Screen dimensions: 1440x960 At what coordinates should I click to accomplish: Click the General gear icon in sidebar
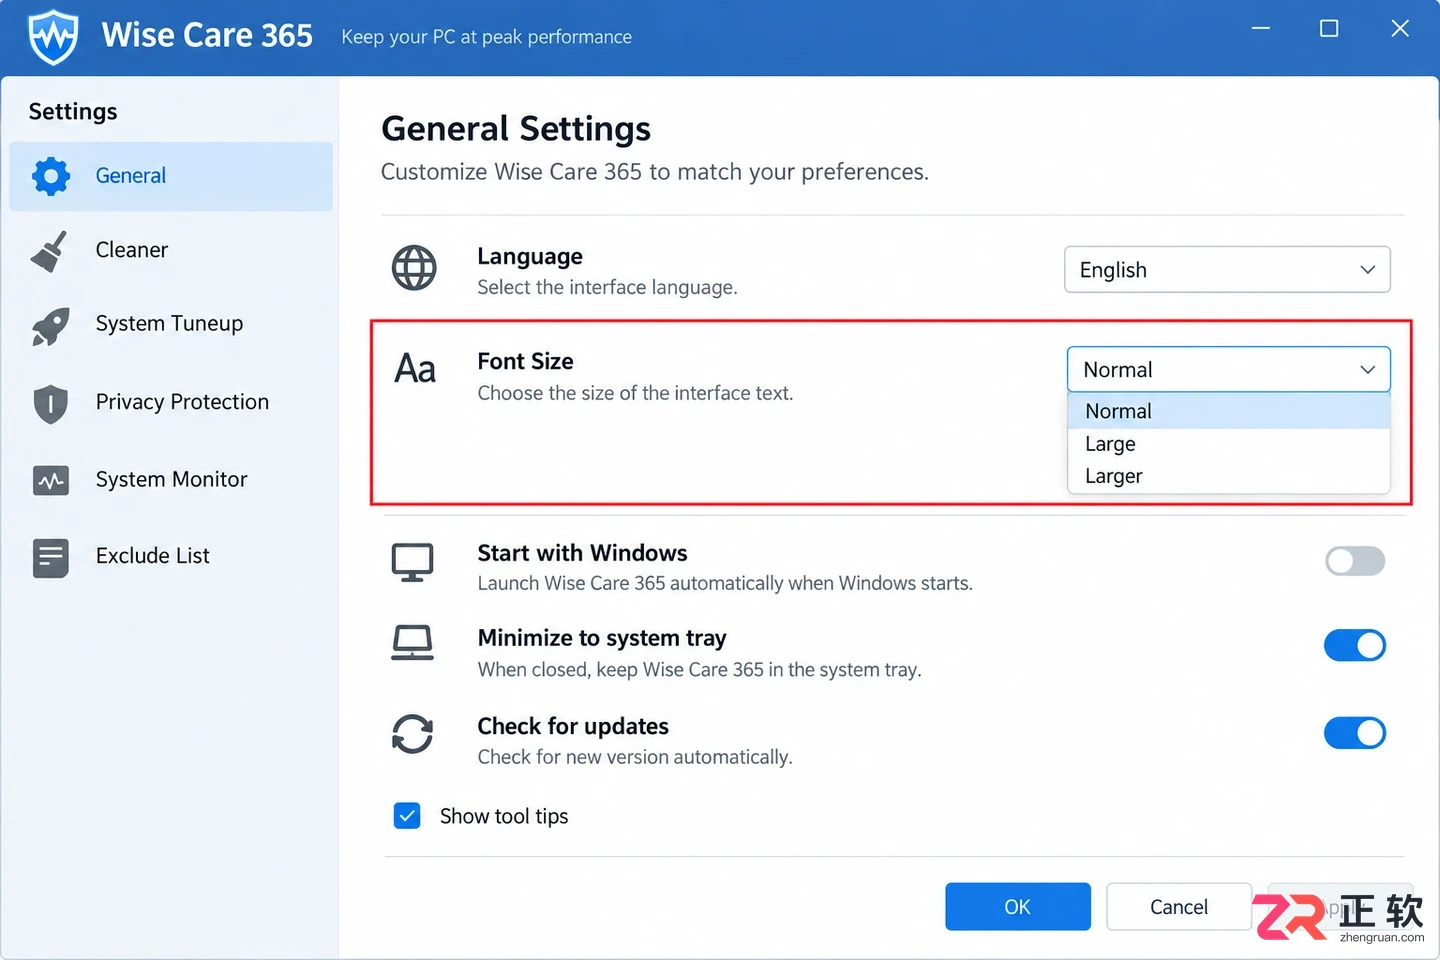pos(51,176)
